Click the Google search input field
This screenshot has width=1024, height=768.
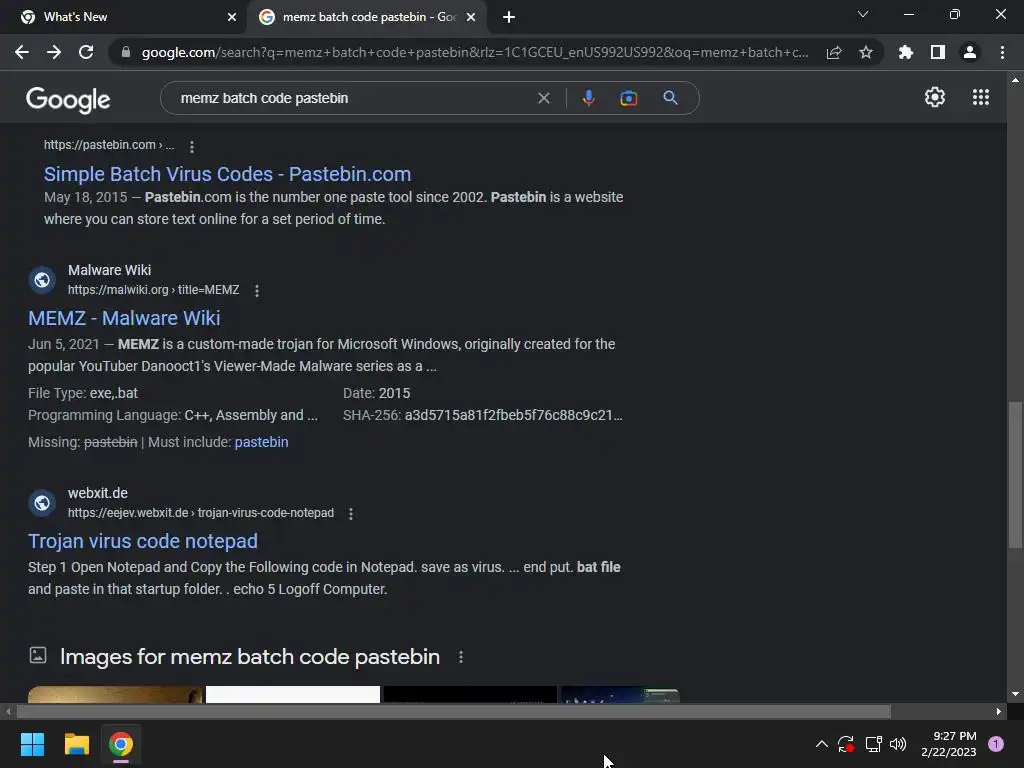353,98
